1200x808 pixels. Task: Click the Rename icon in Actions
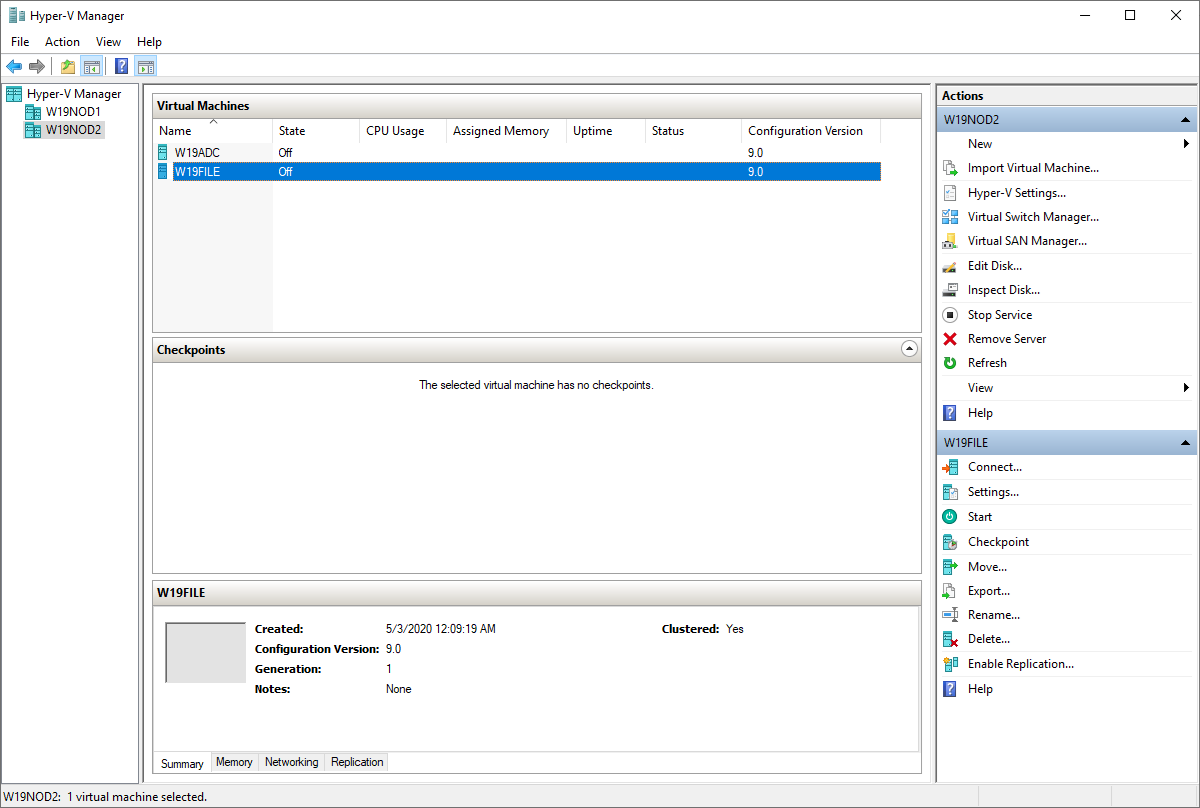coord(950,615)
